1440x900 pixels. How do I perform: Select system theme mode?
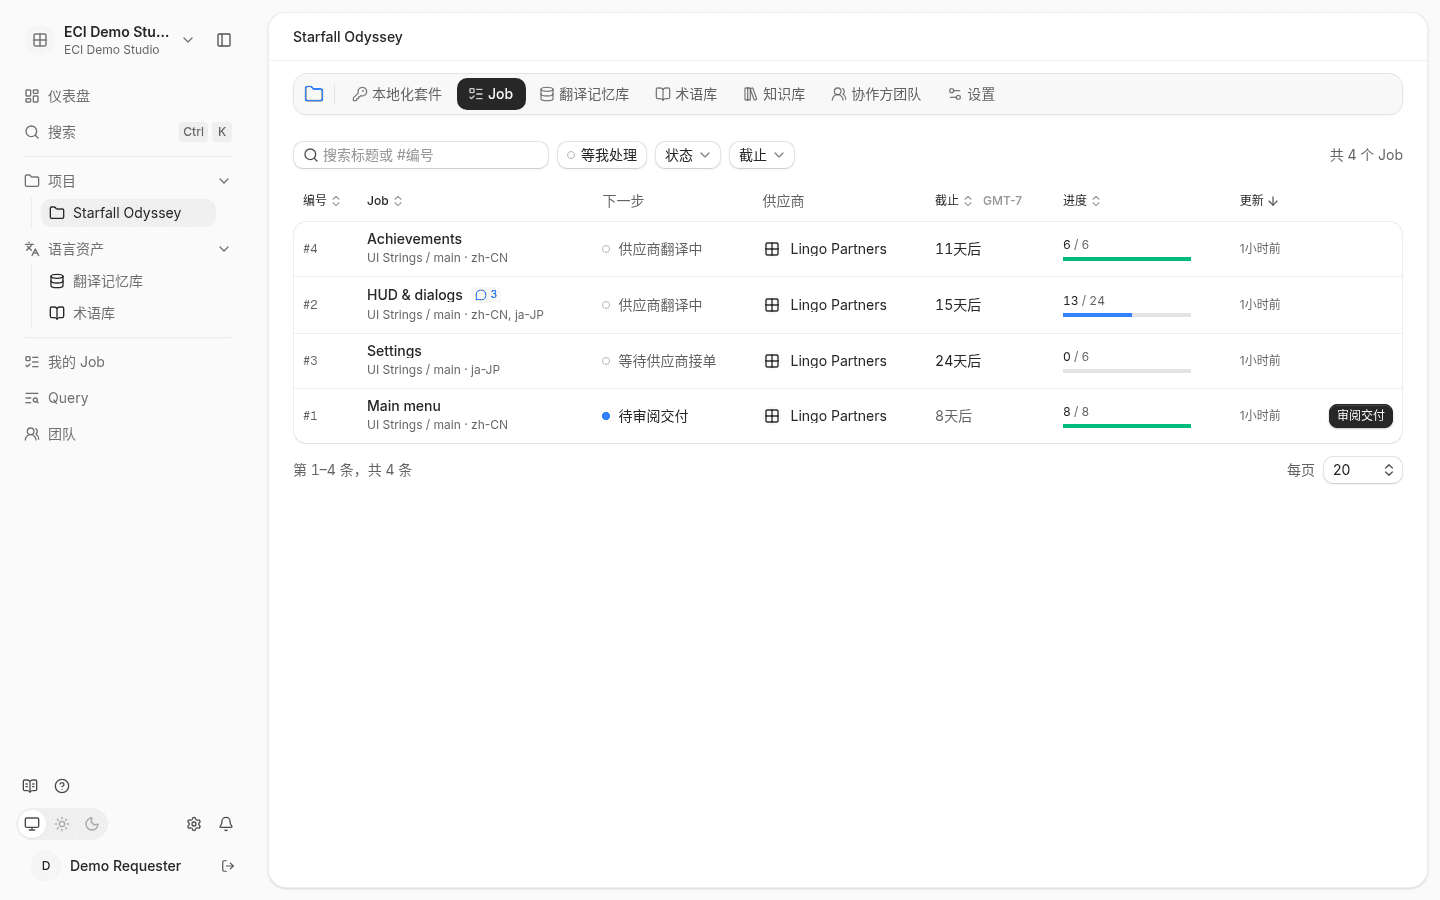click(32, 824)
